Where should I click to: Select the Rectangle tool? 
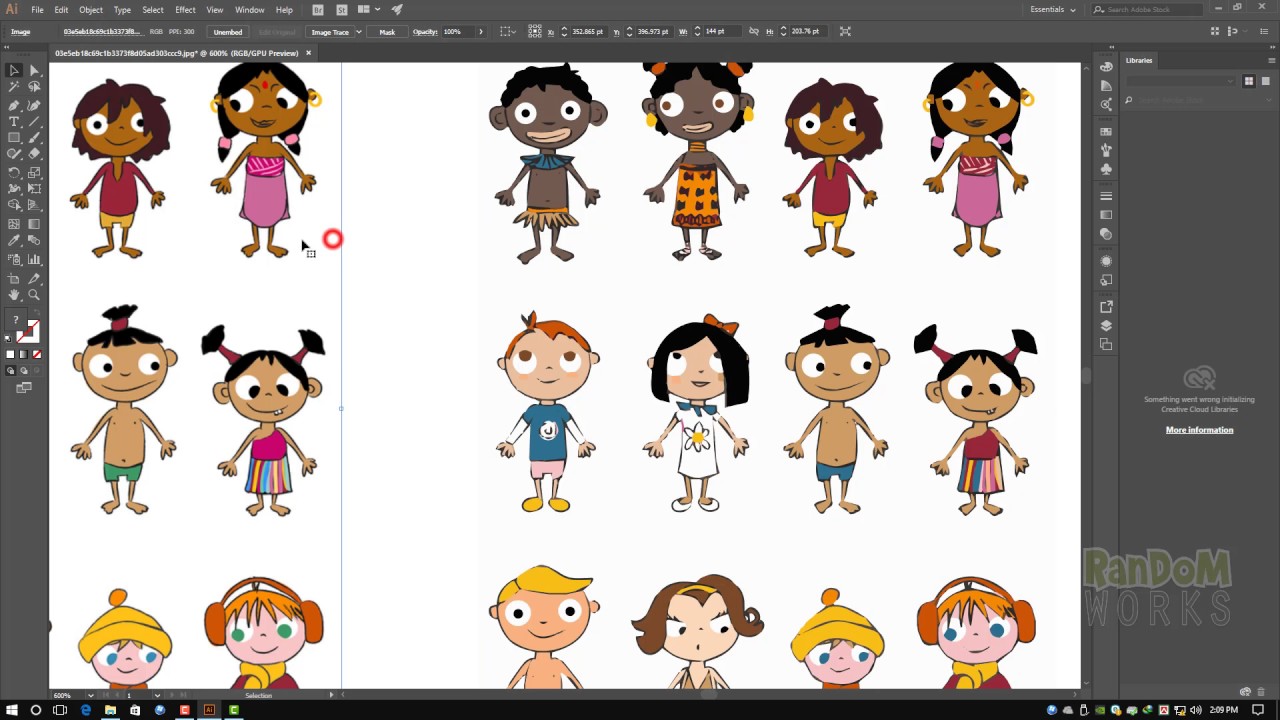click(14, 138)
